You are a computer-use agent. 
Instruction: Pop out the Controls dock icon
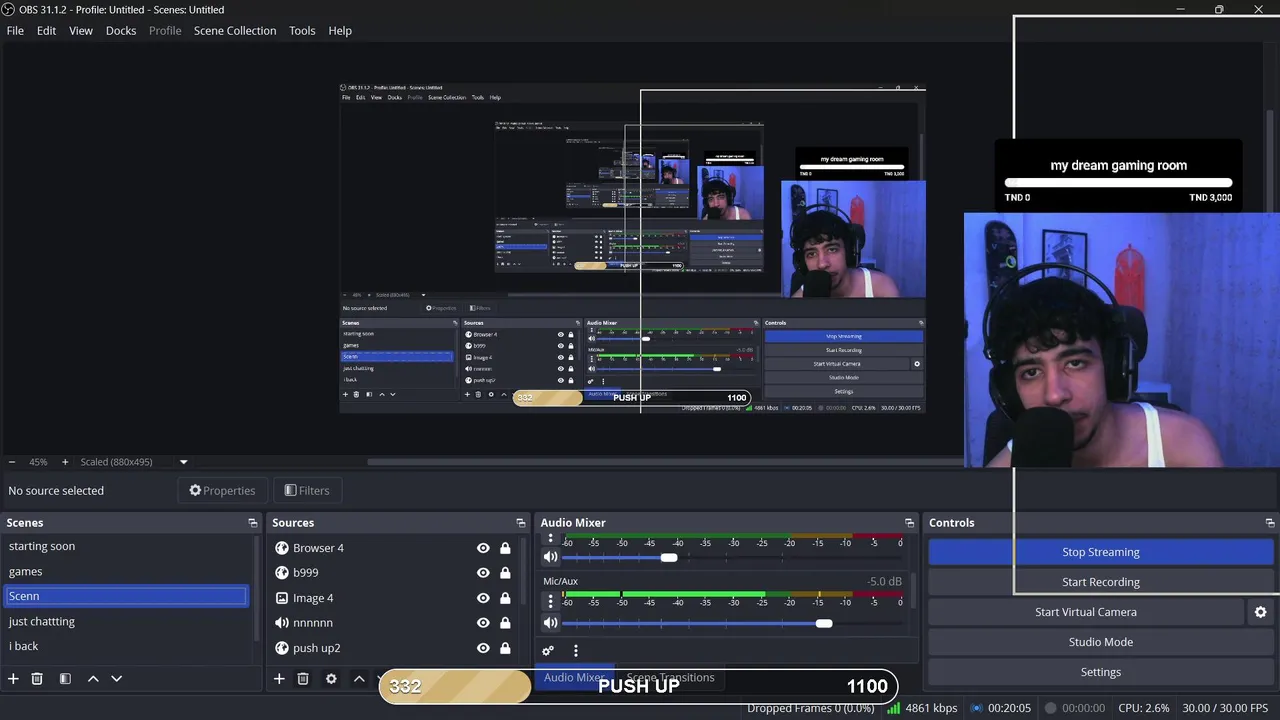(x=1270, y=523)
